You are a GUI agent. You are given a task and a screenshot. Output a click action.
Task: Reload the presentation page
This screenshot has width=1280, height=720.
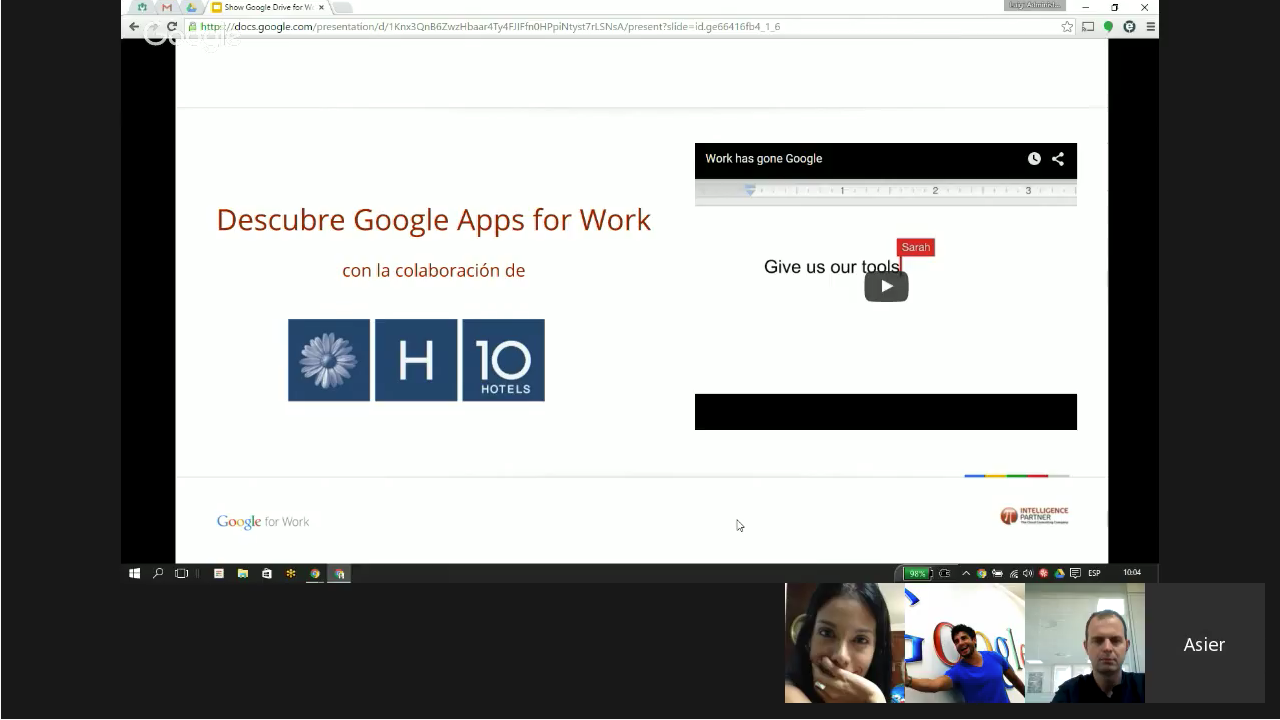172,27
